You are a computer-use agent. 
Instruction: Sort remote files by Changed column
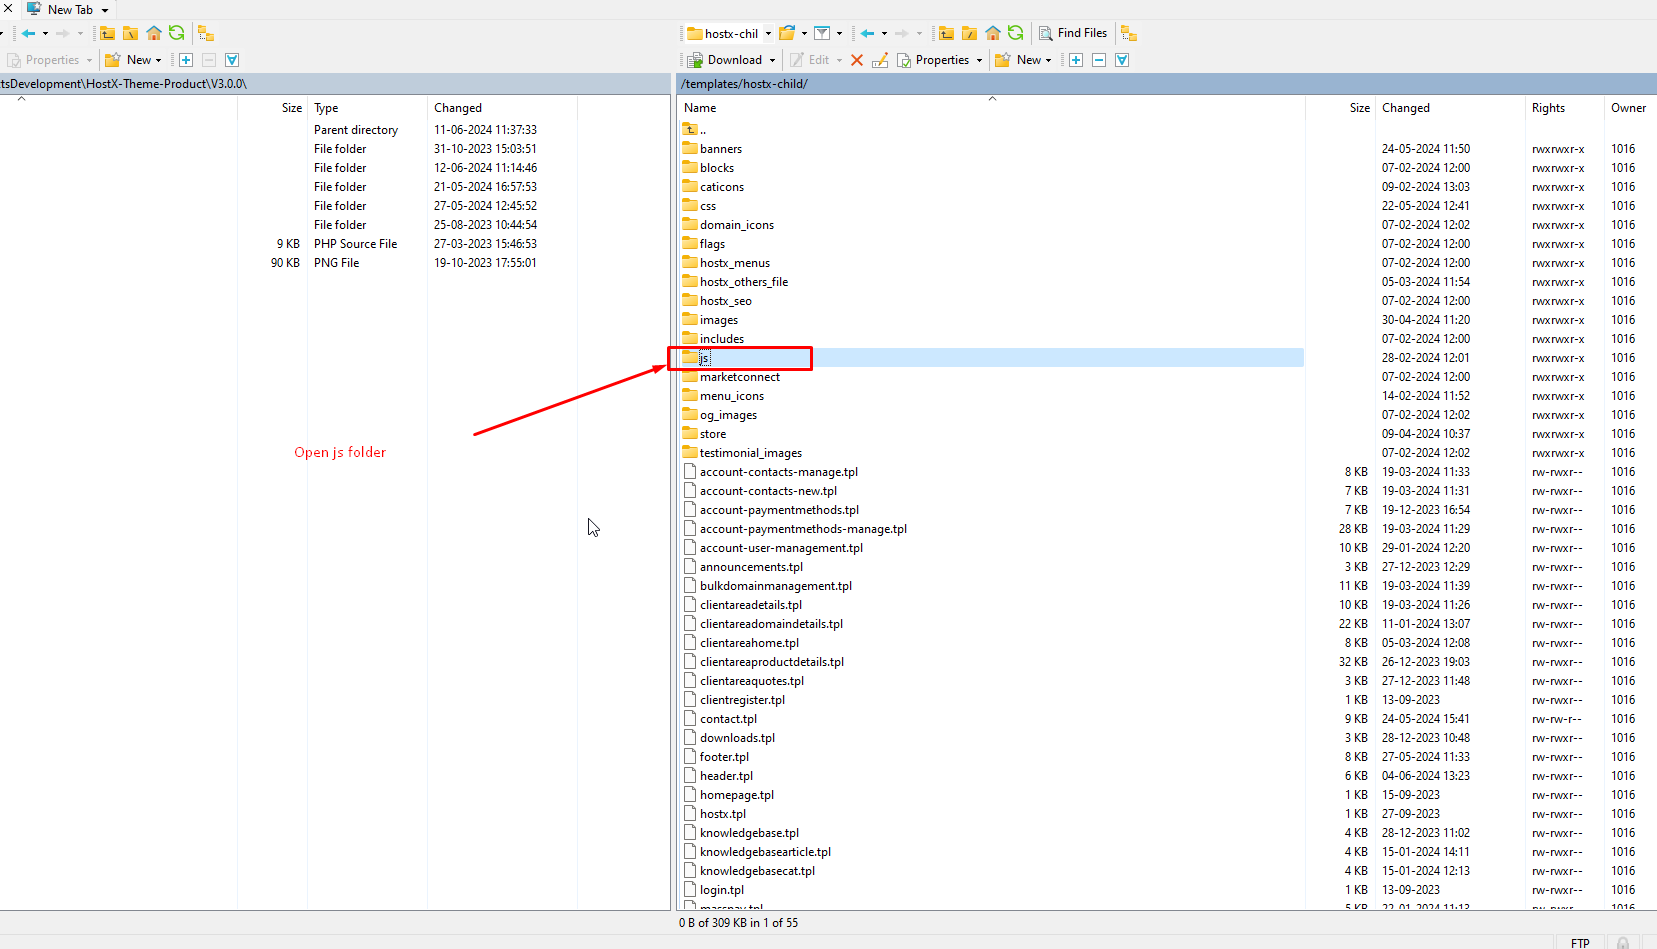coord(1405,108)
